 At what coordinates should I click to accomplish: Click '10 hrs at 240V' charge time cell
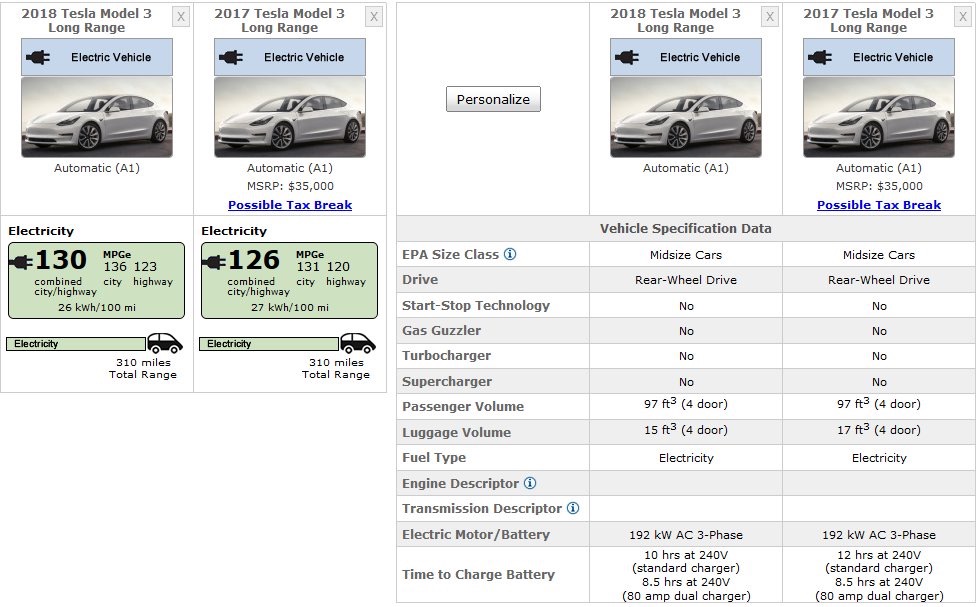coord(686,554)
